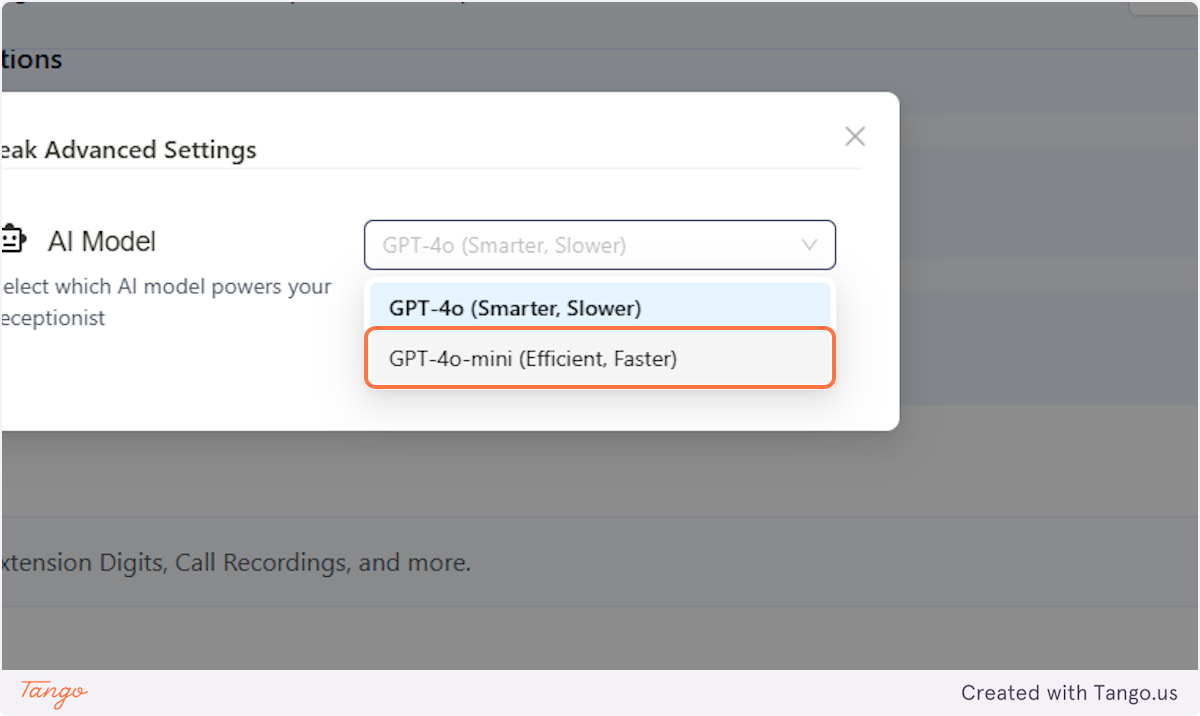The height and width of the screenshot is (716, 1200).
Task: Click the Advanced Settings dialog title
Action: (129, 150)
